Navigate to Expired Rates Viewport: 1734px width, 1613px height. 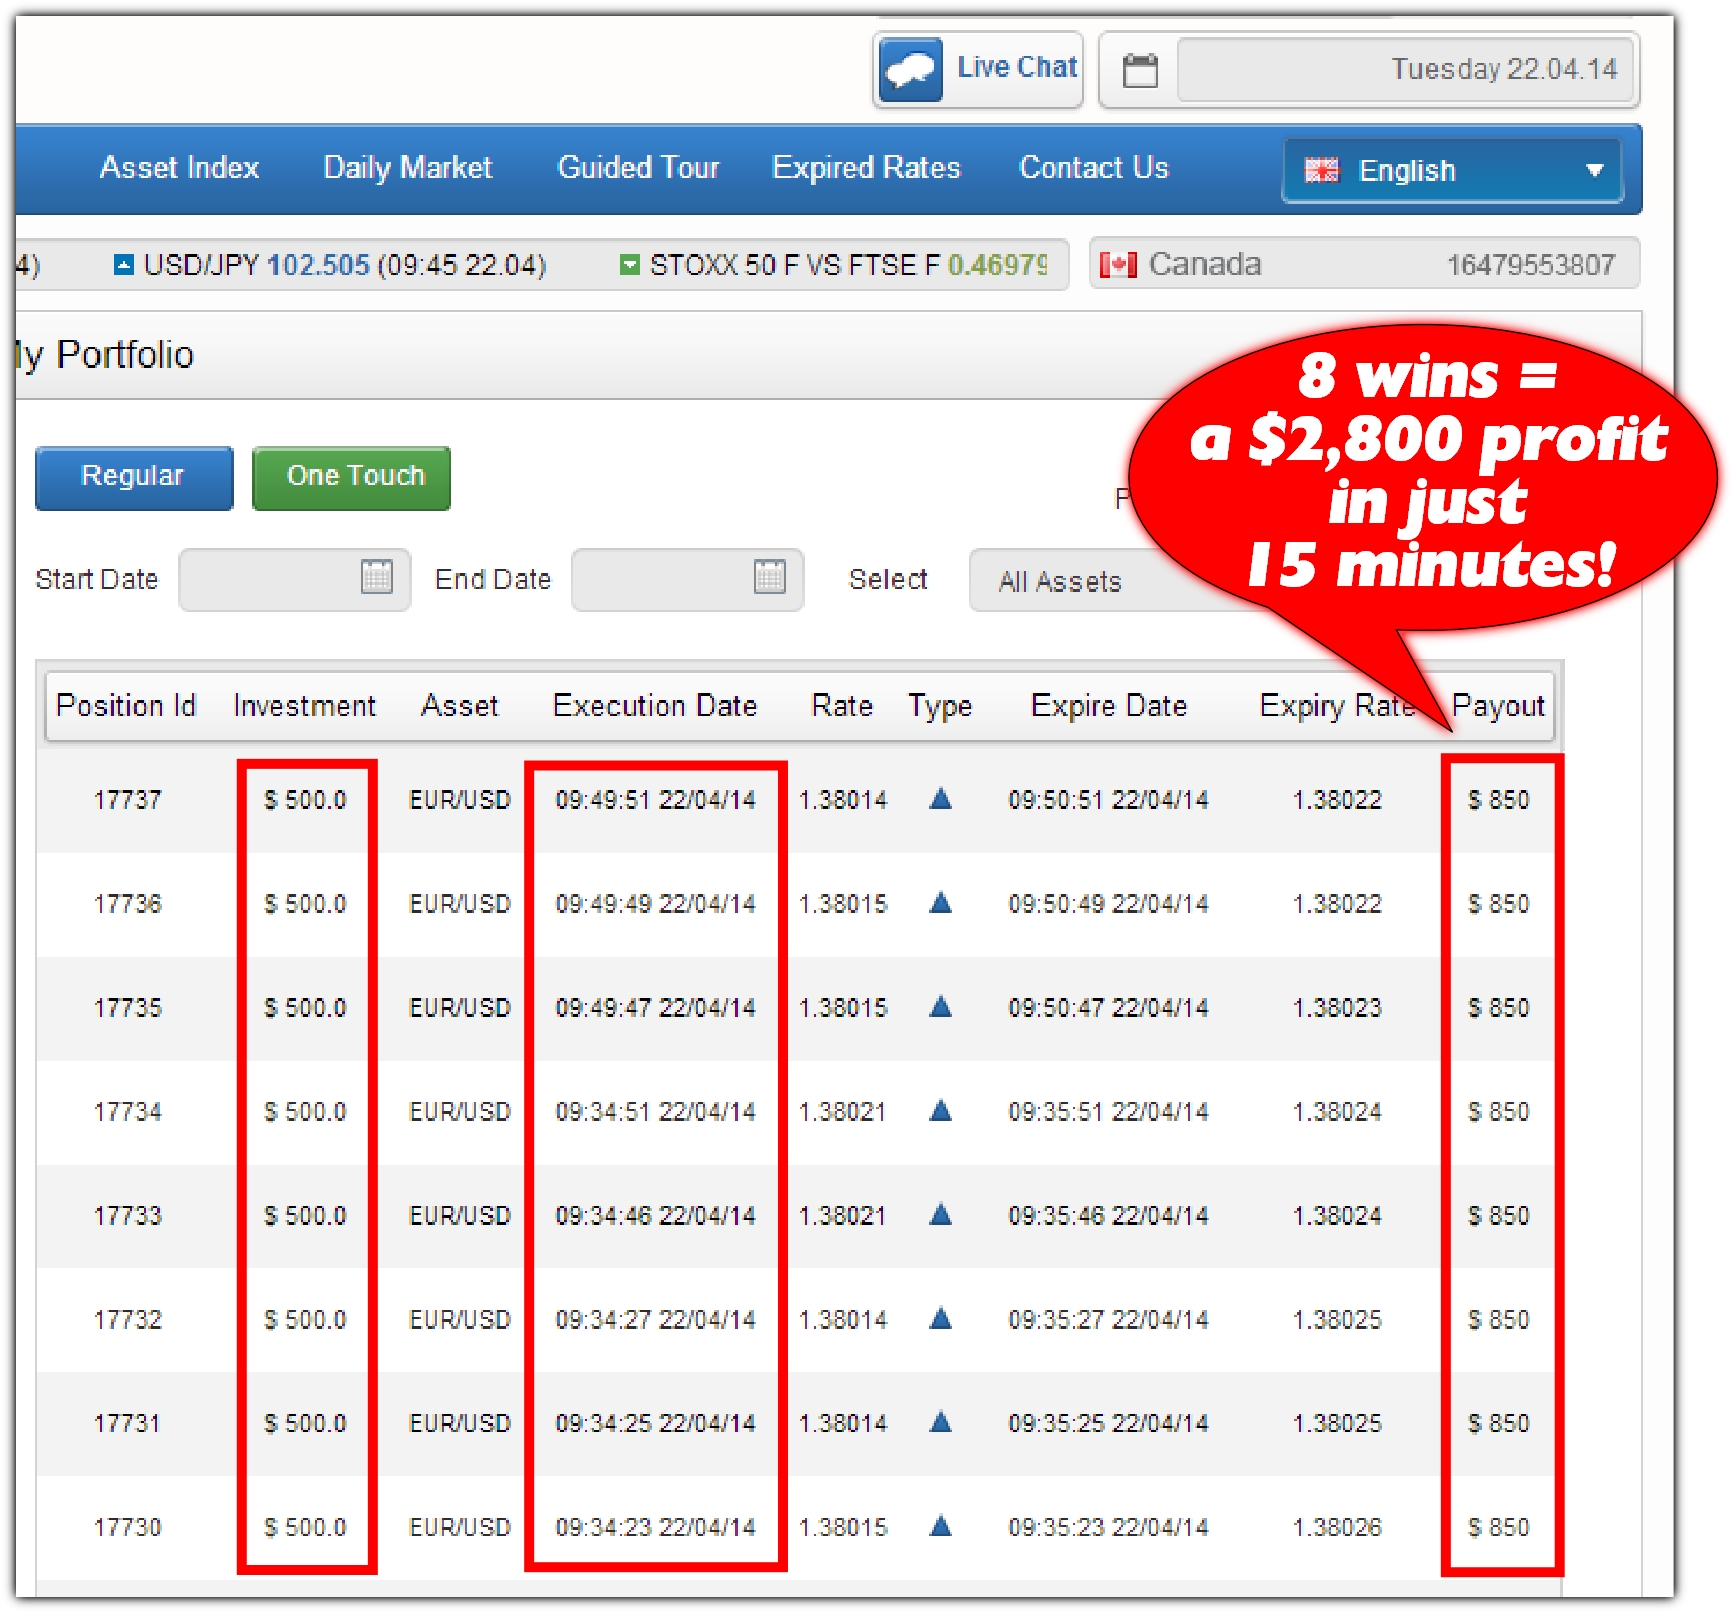(866, 167)
